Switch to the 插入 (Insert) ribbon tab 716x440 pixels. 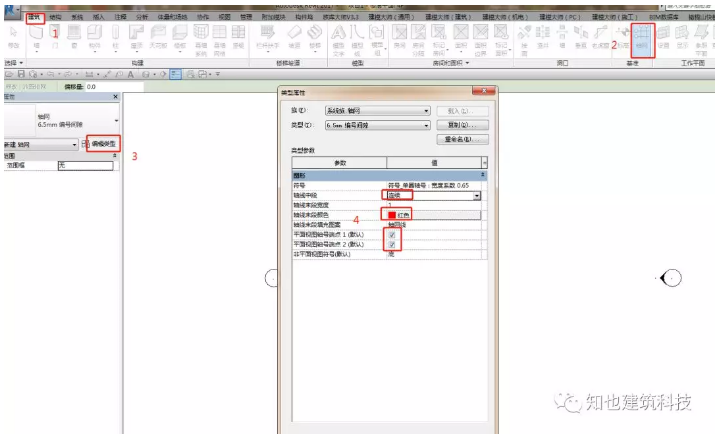point(98,17)
